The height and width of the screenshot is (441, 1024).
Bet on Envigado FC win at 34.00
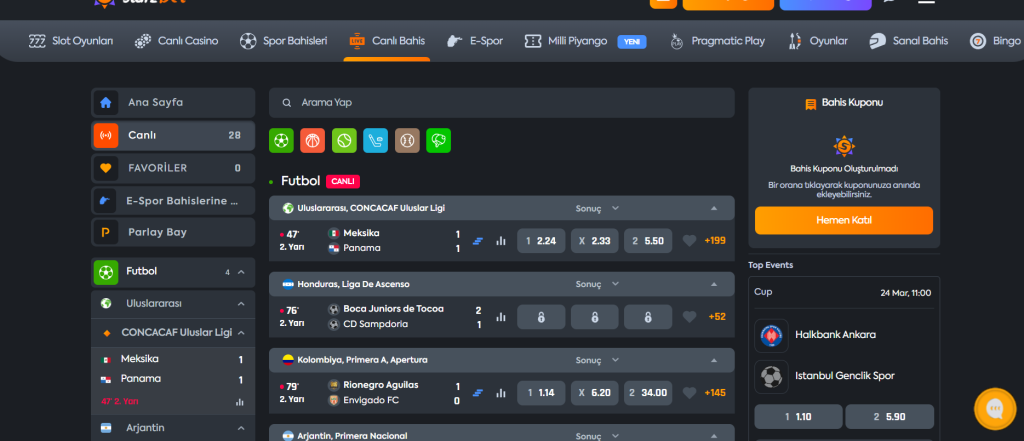pyautogui.click(x=648, y=393)
